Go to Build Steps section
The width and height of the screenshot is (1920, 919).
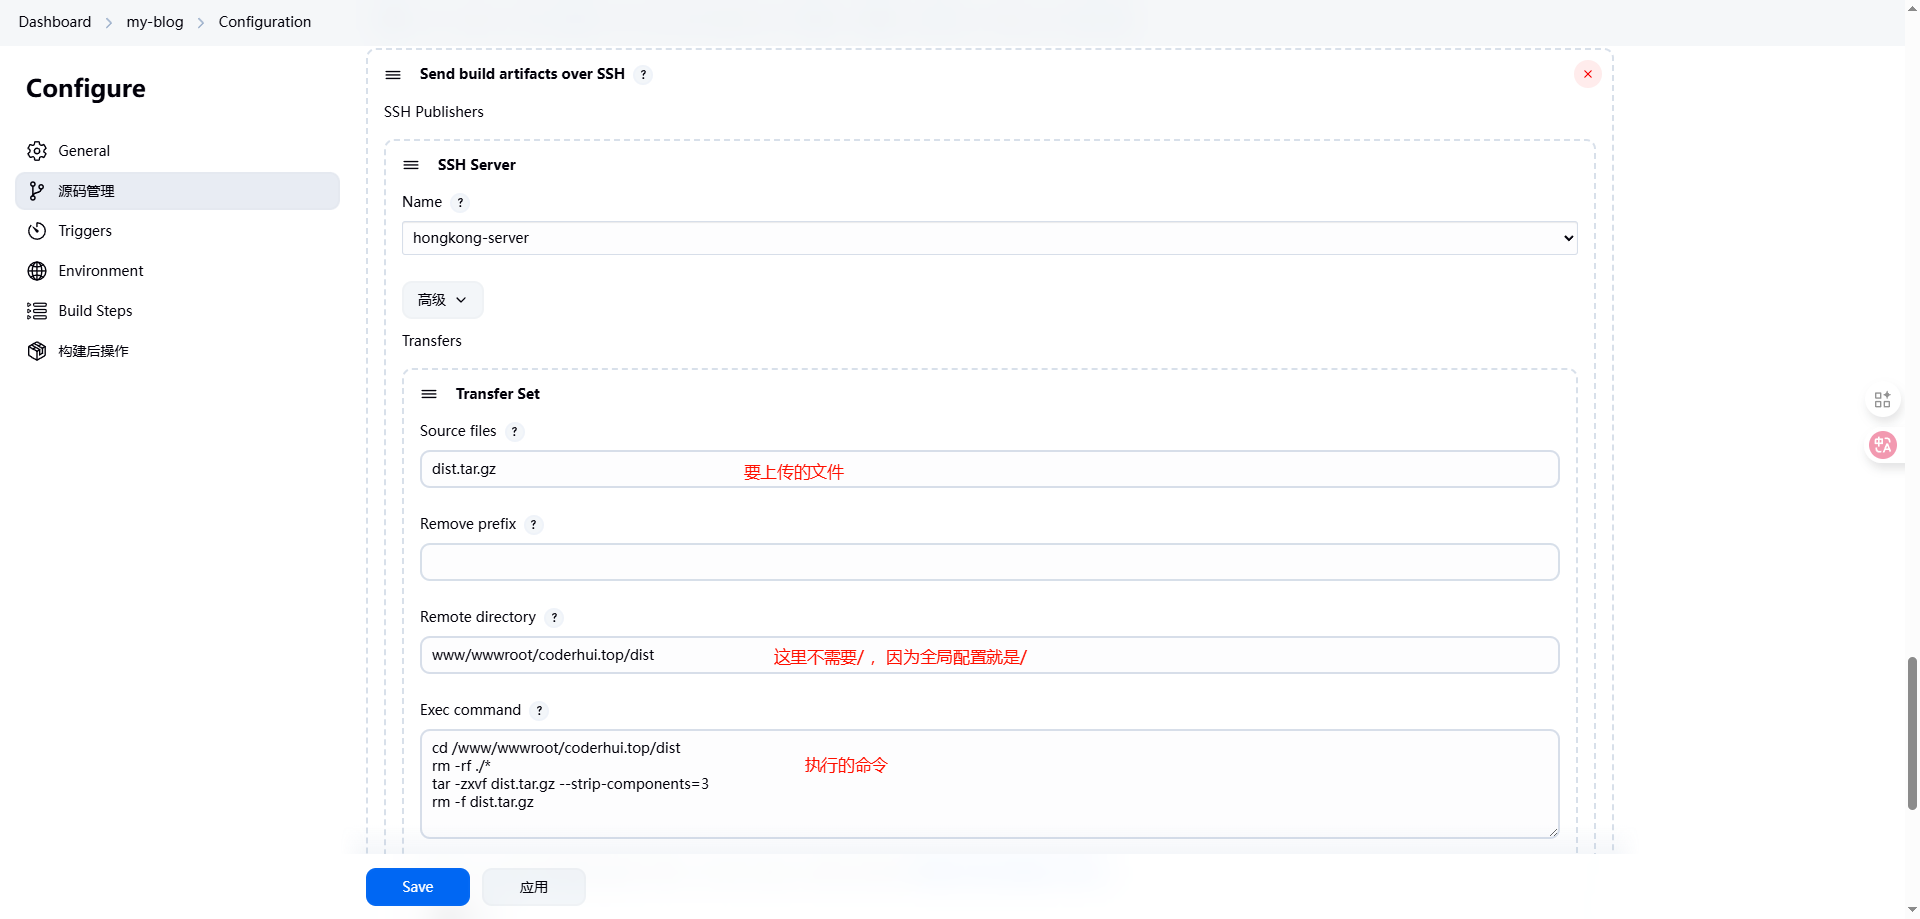coord(95,311)
